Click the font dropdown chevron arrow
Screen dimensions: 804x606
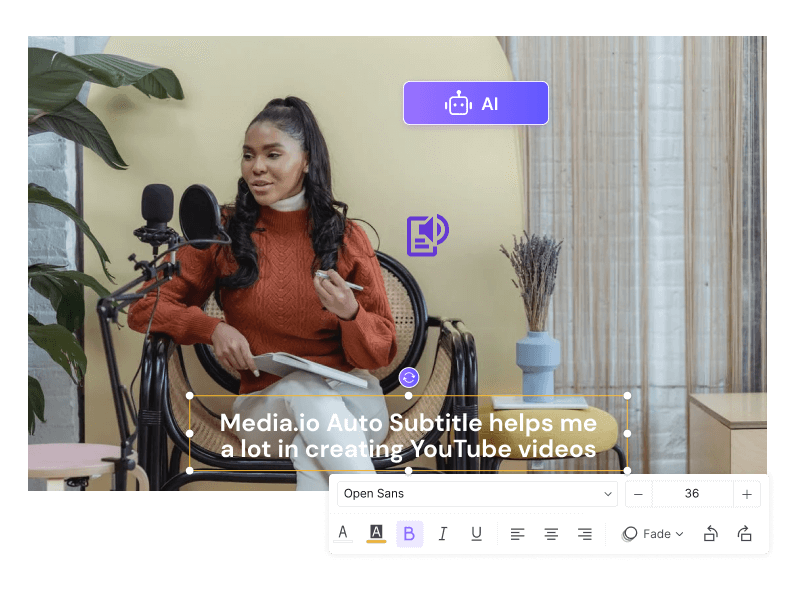[x=608, y=494]
